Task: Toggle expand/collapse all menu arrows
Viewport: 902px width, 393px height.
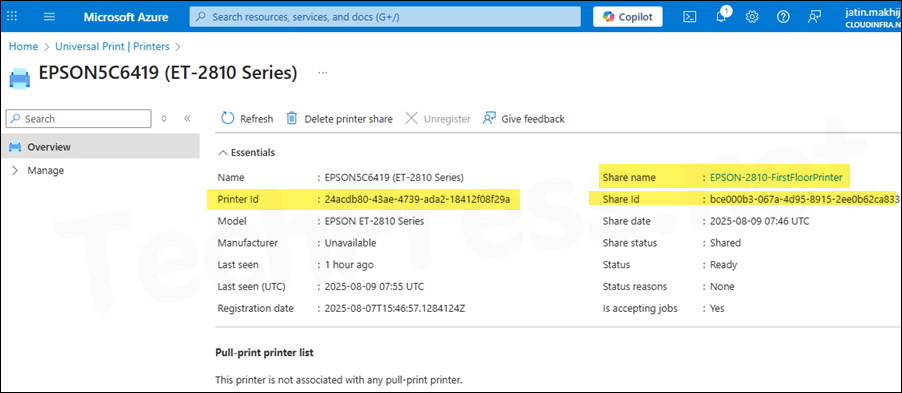Action: [x=163, y=119]
